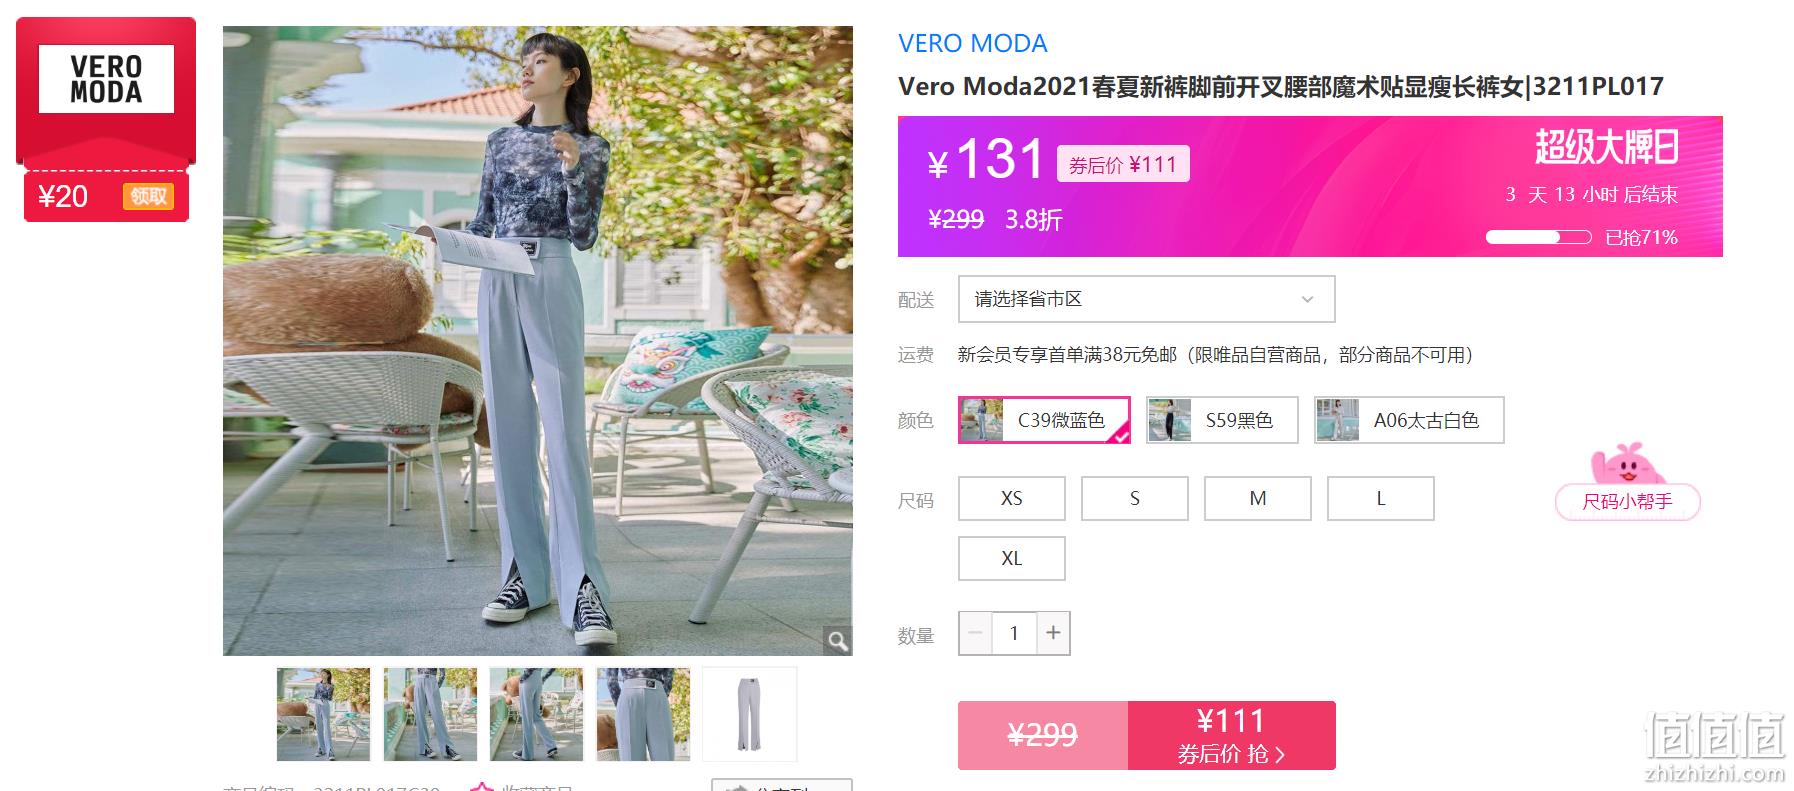Choose size L
Image resolution: width=1794 pixels, height=791 pixels.
point(1381,498)
